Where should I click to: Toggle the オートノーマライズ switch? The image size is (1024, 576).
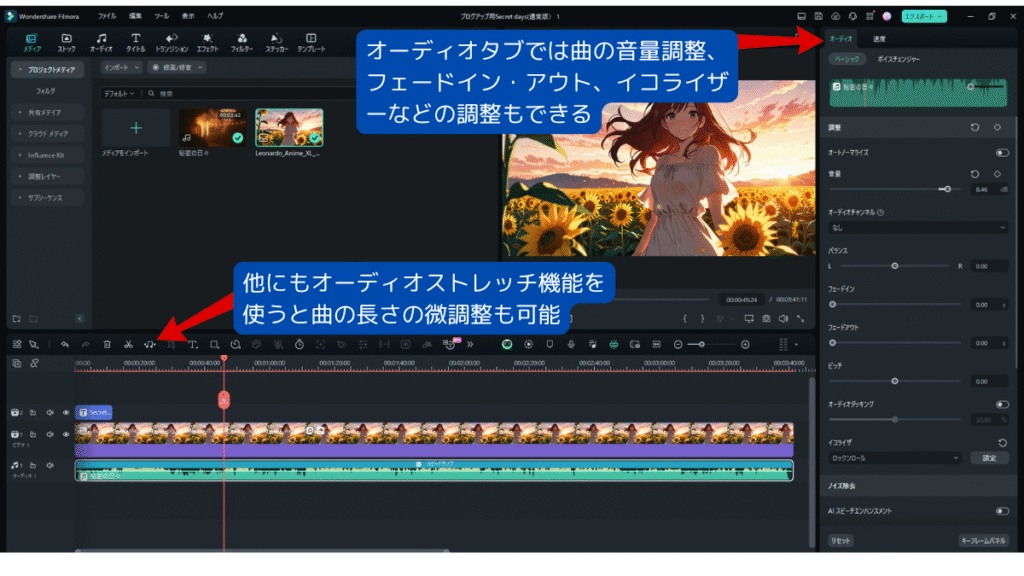tap(1002, 153)
